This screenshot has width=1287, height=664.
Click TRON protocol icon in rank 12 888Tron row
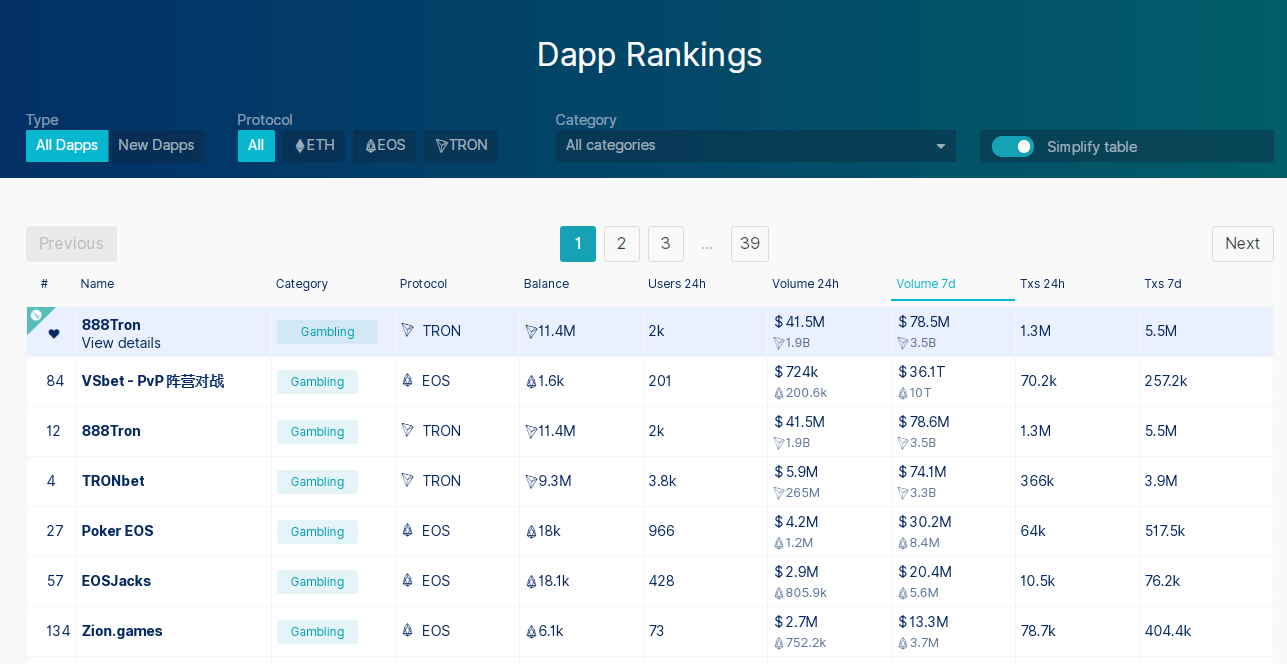(407, 430)
